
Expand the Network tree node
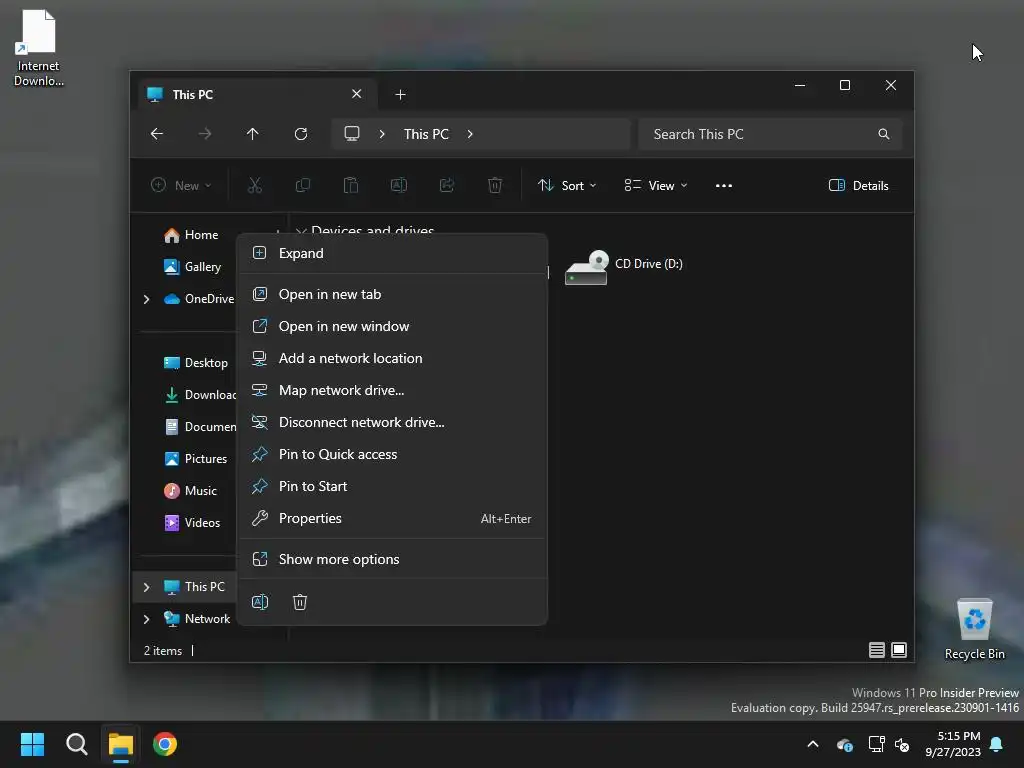[146, 619]
